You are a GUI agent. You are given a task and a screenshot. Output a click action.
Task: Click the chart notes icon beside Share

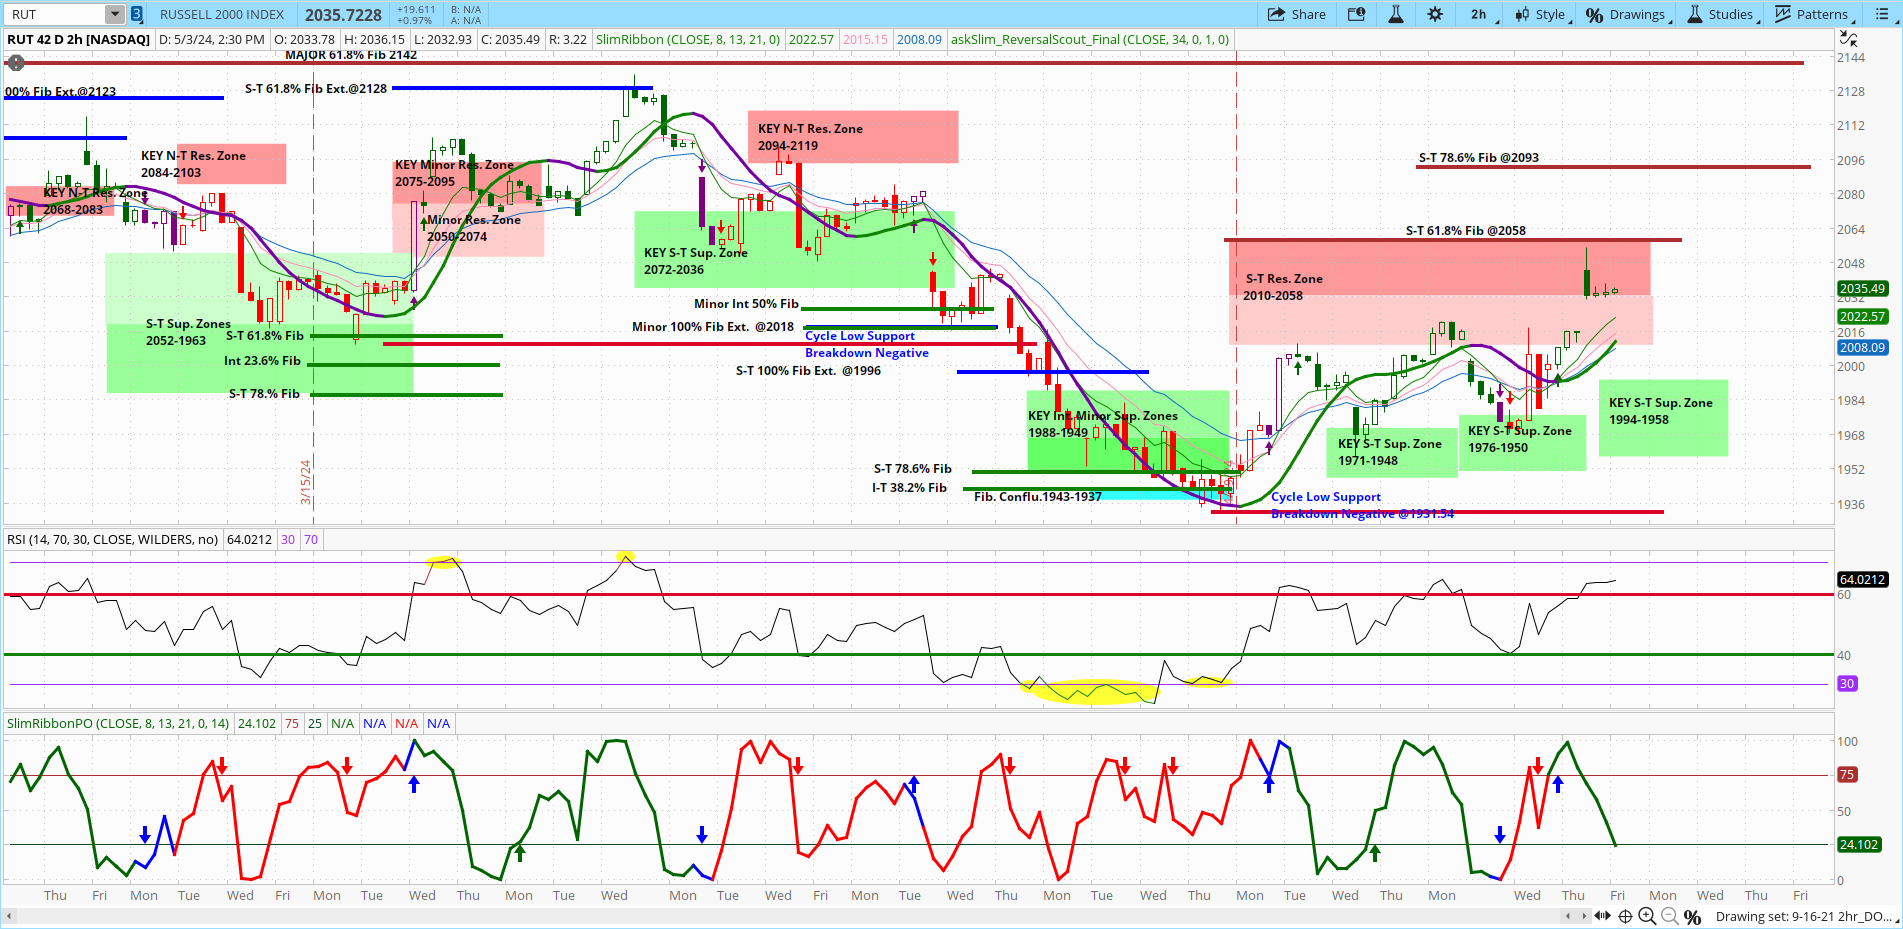(1356, 14)
